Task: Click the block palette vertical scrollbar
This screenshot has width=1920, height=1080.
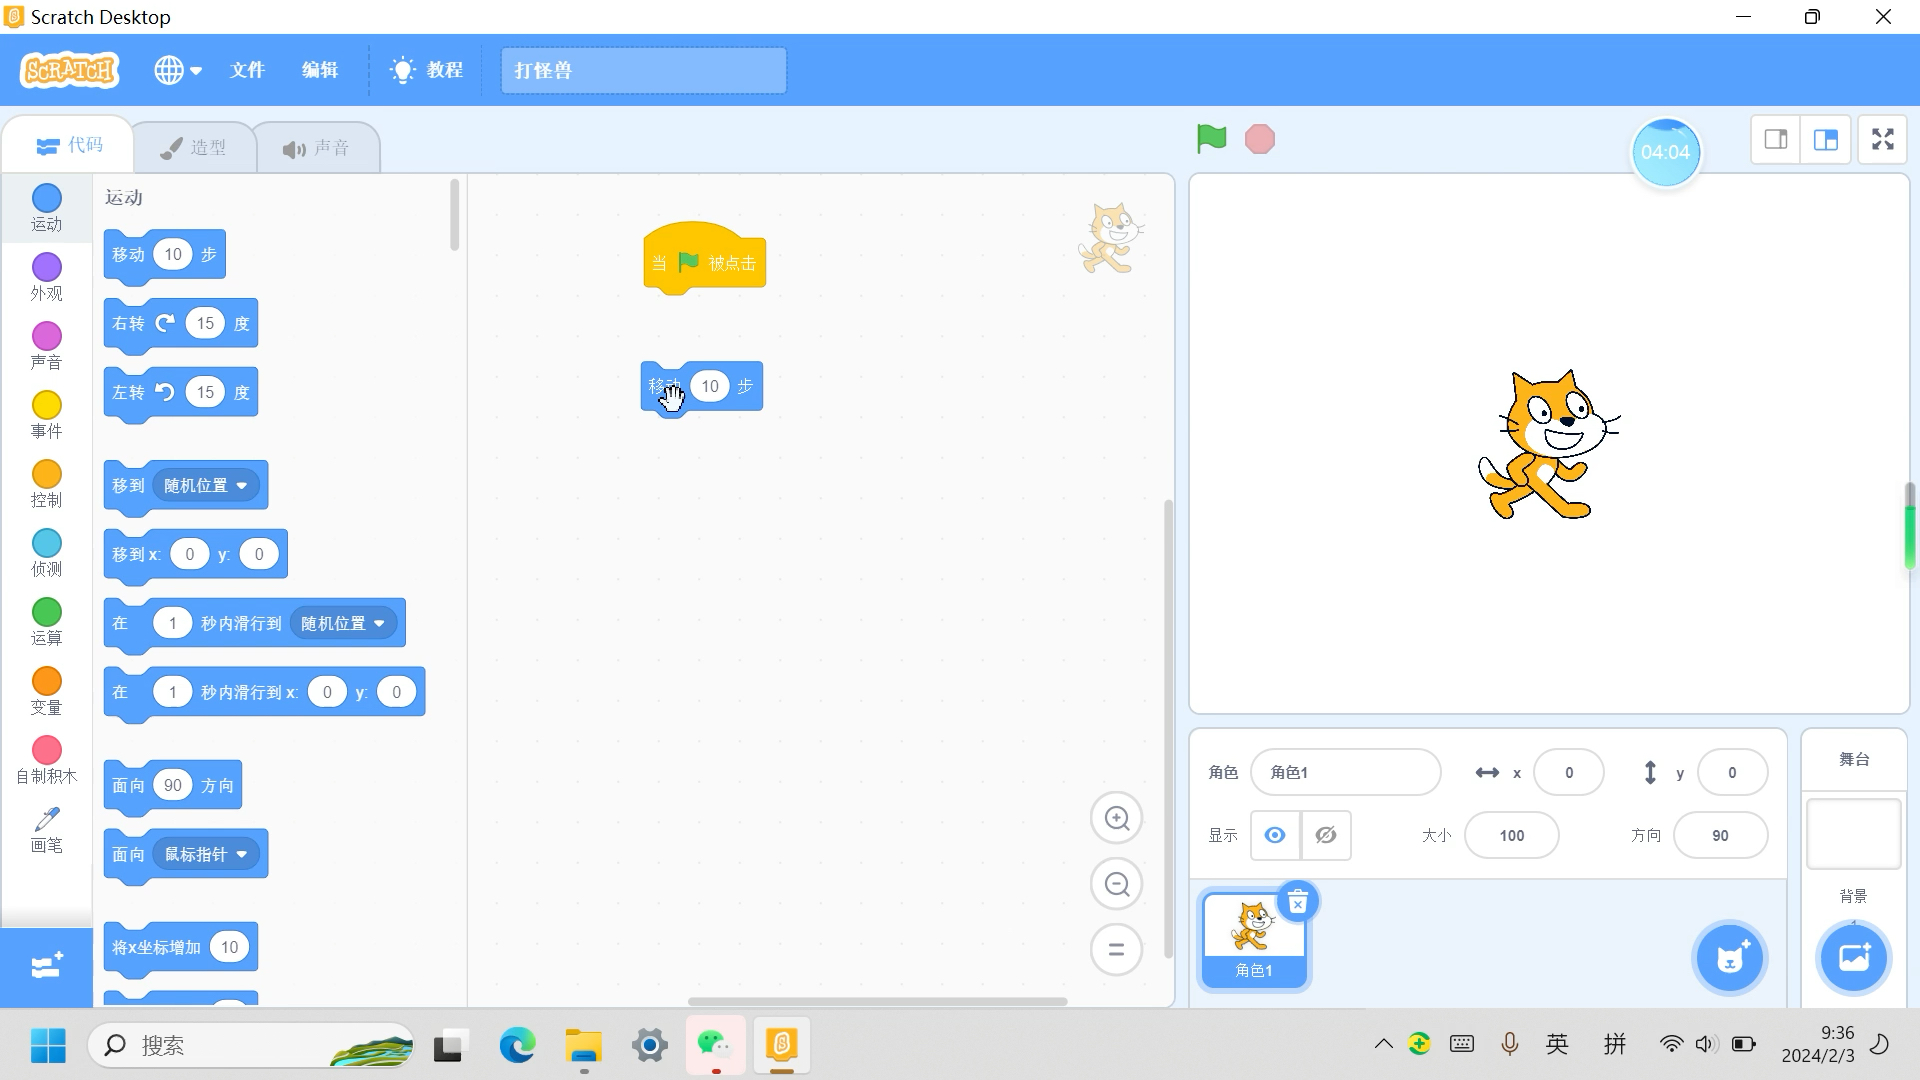Action: coord(454,215)
